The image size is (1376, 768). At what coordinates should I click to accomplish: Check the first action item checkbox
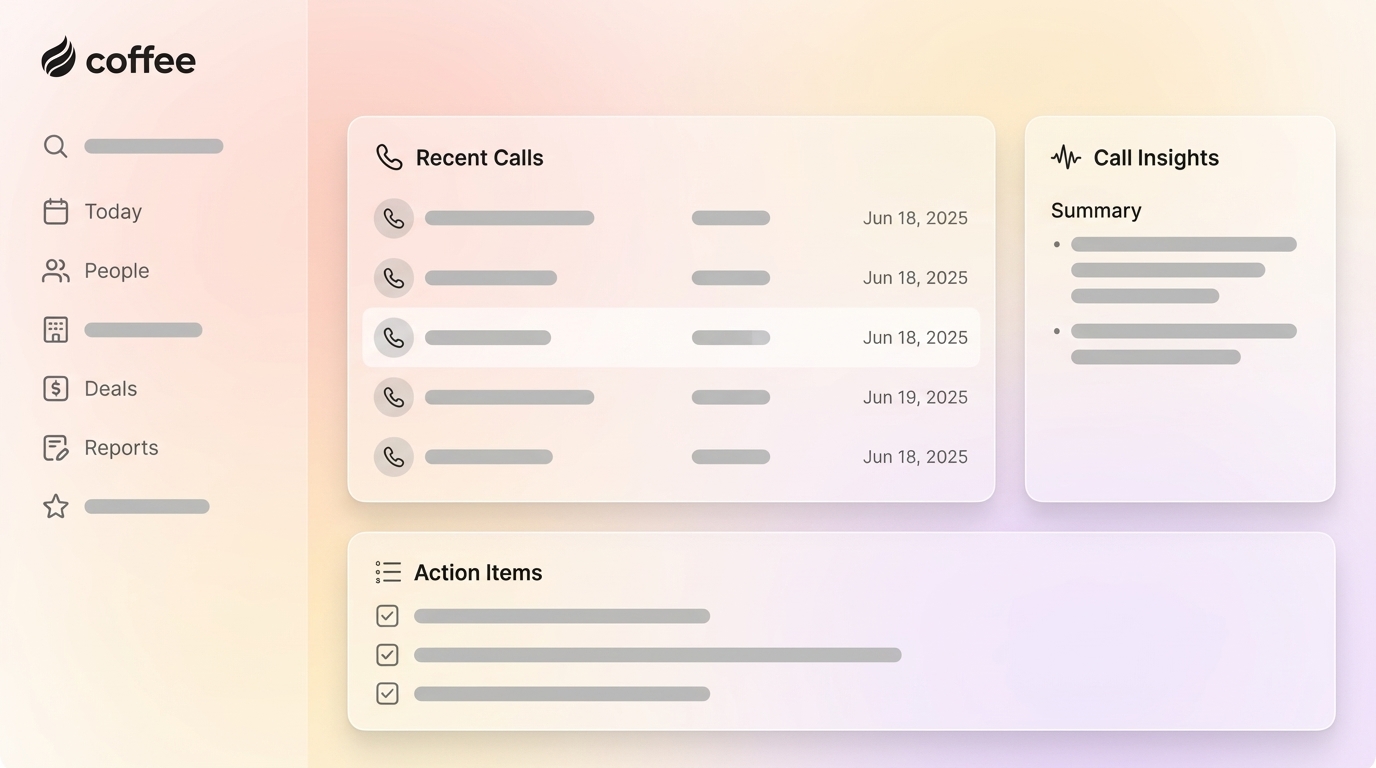[387, 615]
